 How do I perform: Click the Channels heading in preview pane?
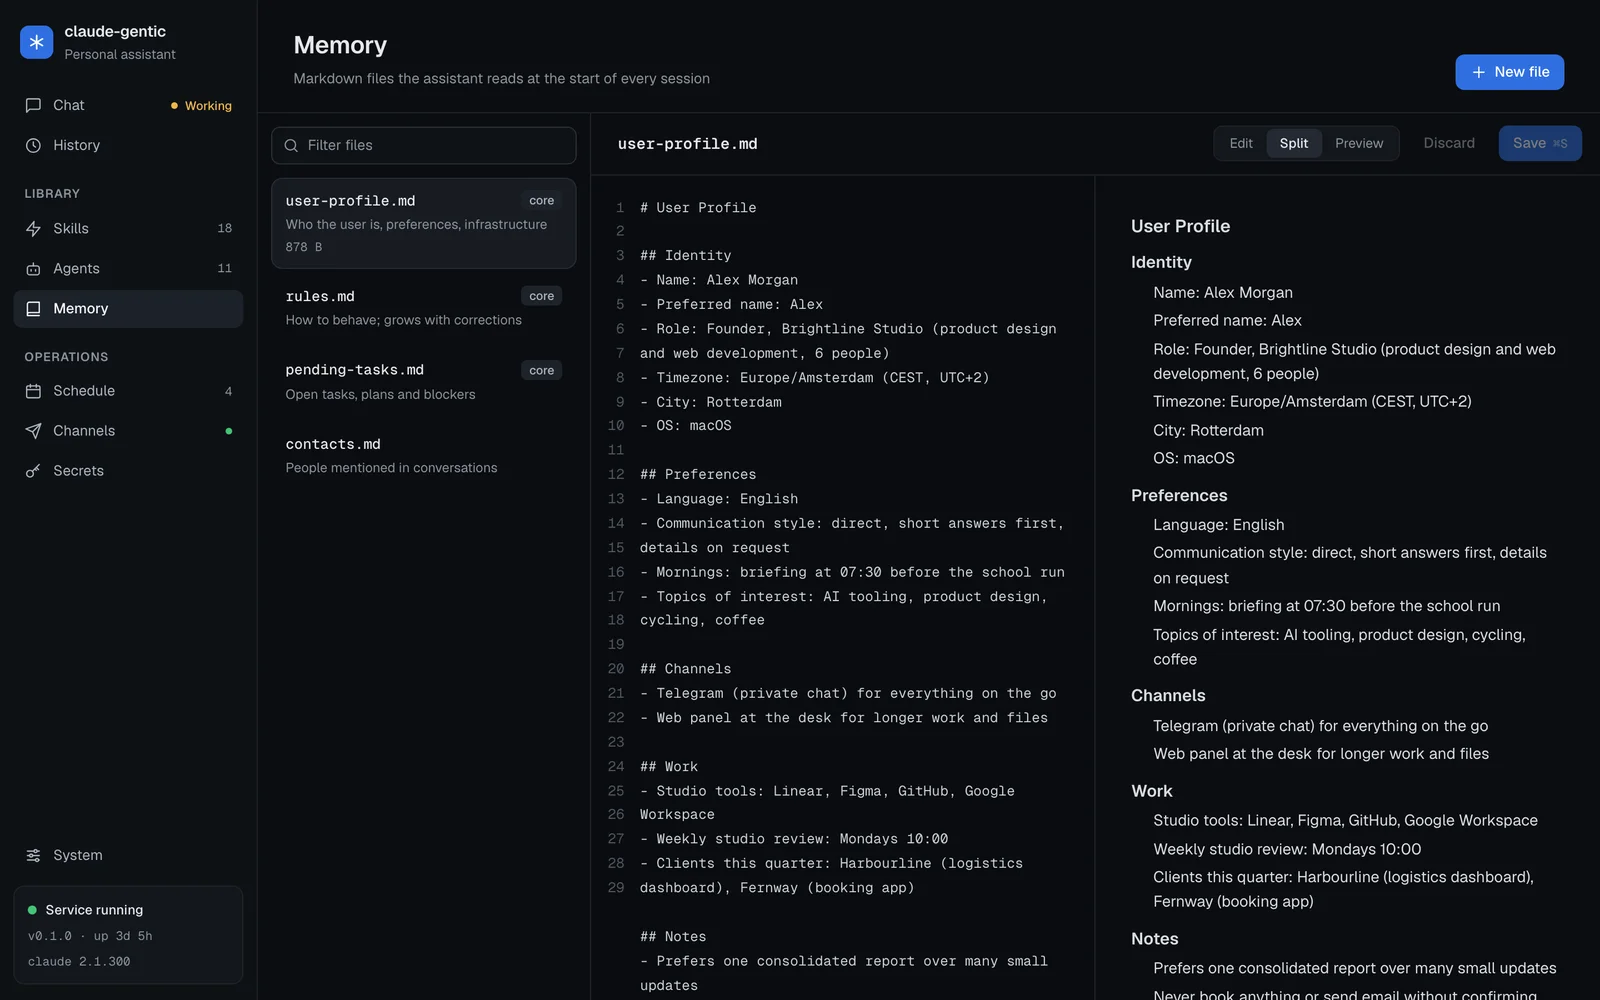(1168, 695)
